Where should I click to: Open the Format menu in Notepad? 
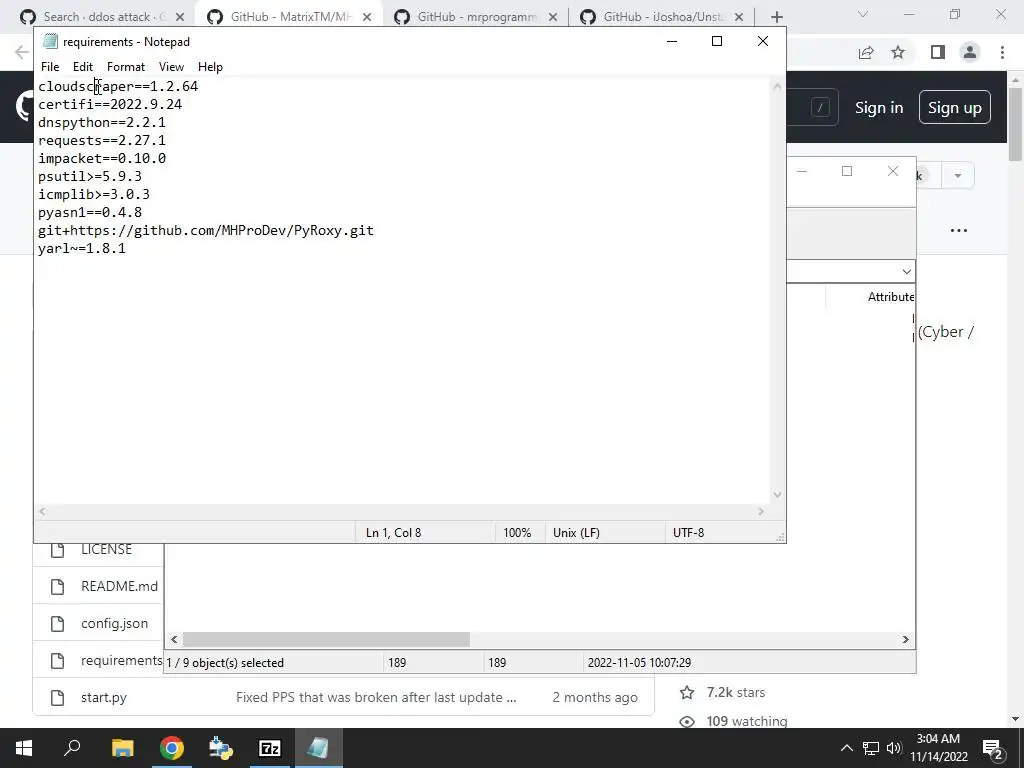125,67
